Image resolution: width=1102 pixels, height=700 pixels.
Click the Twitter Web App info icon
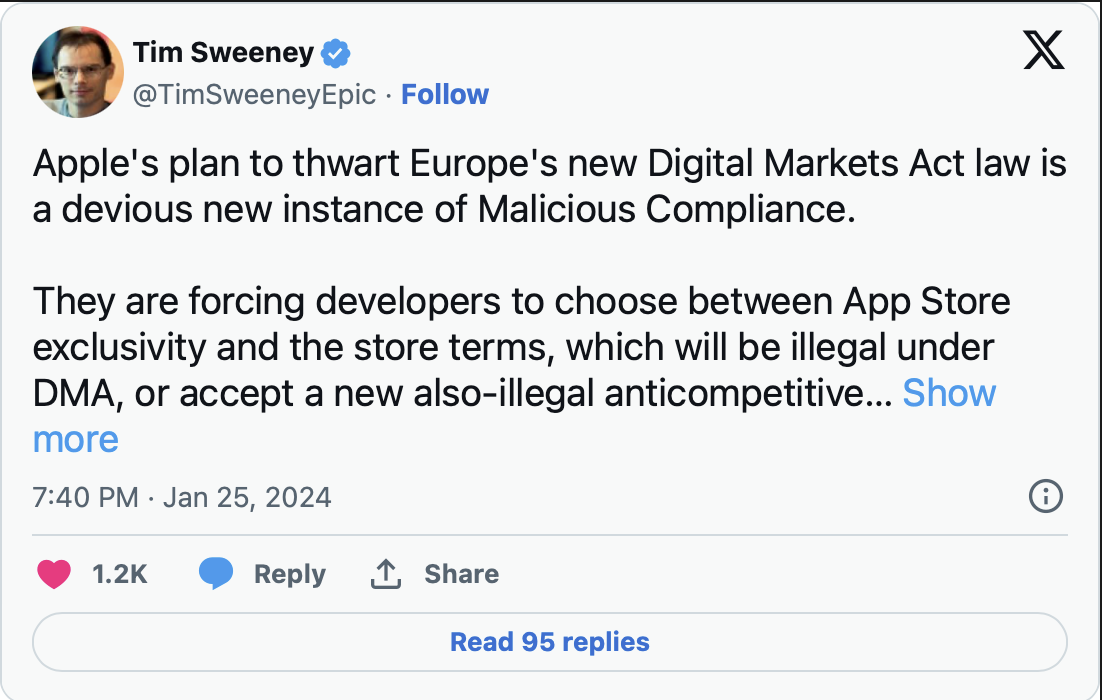coord(1046,496)
